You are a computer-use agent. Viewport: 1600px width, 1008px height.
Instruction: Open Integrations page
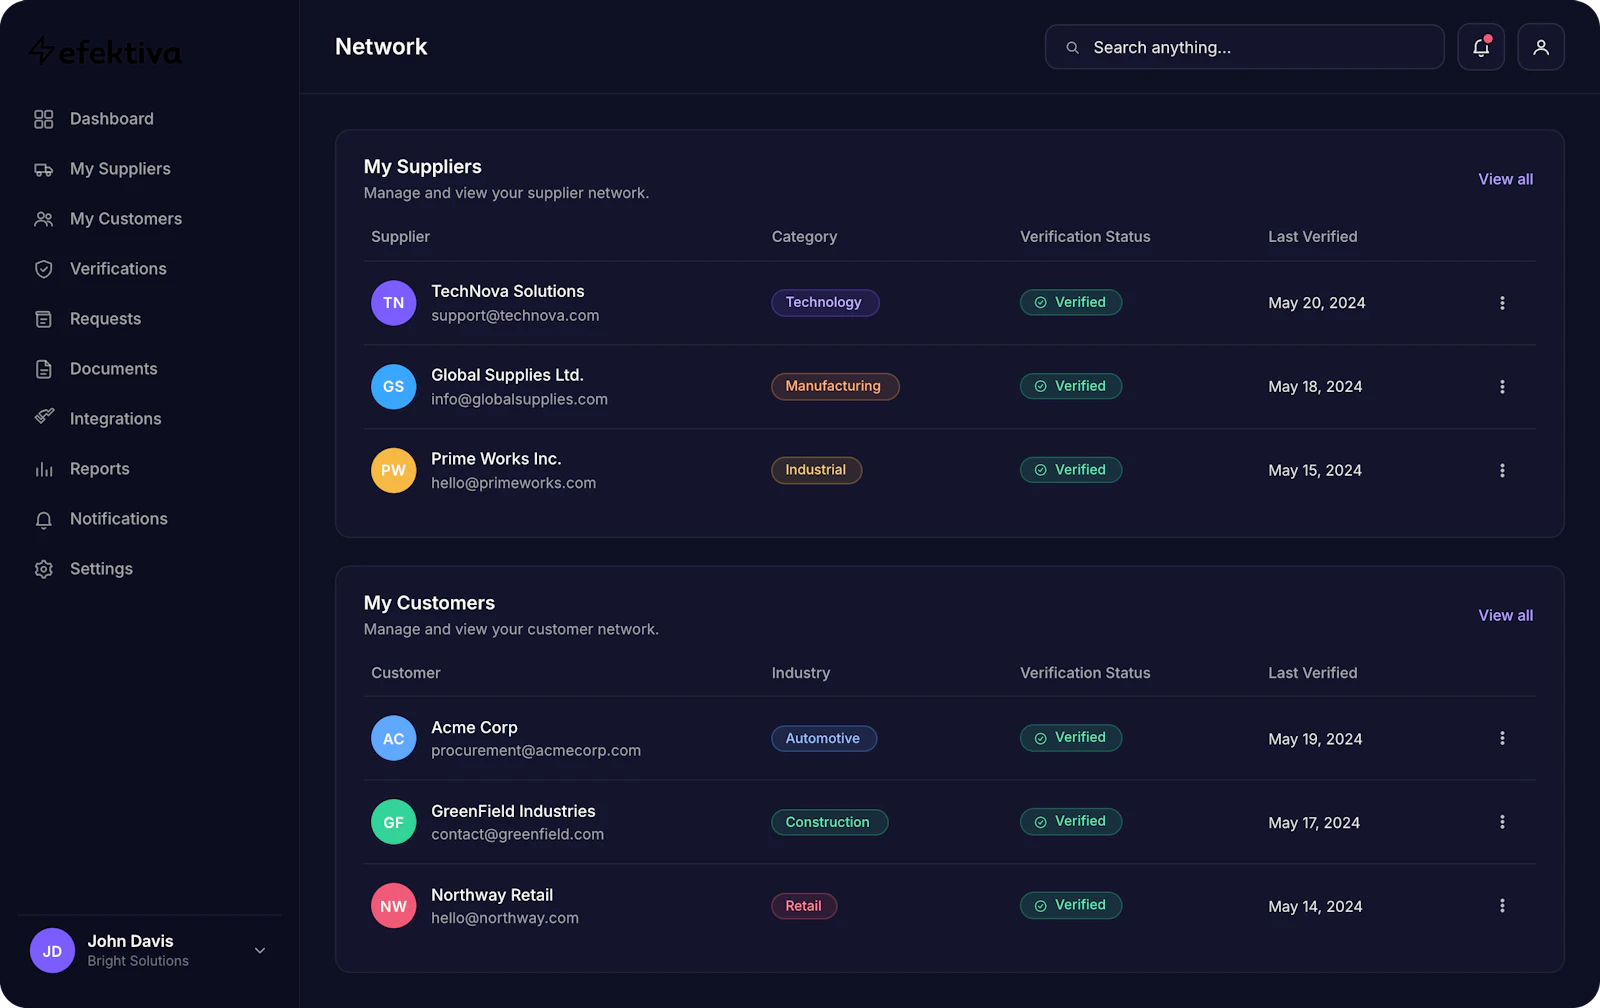(115, 419)
